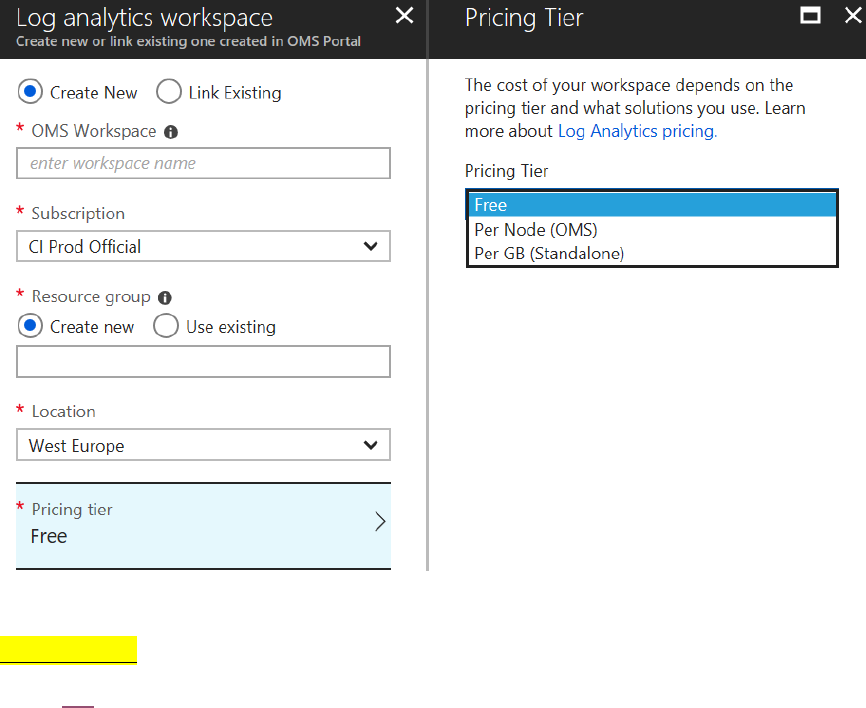Open the Location dropdown
866x708 pixels.
[203, 445]
